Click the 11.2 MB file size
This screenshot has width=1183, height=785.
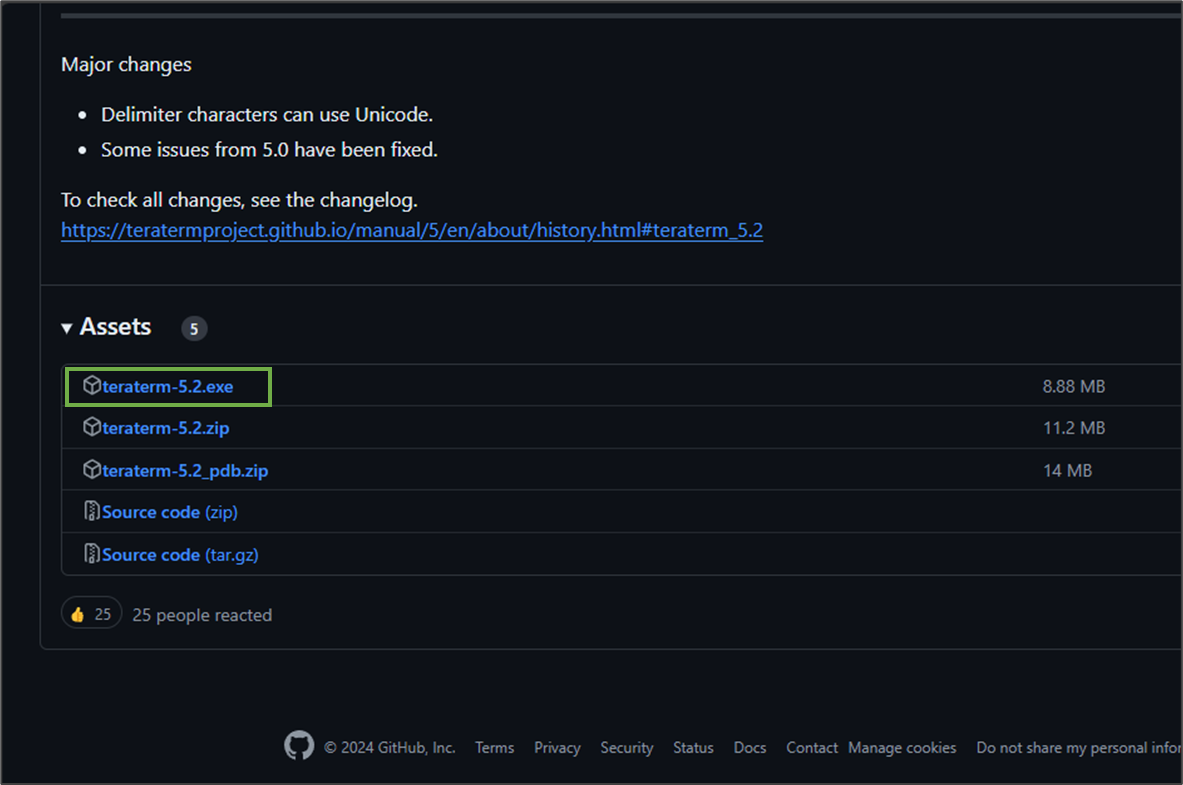(1074, 428)
